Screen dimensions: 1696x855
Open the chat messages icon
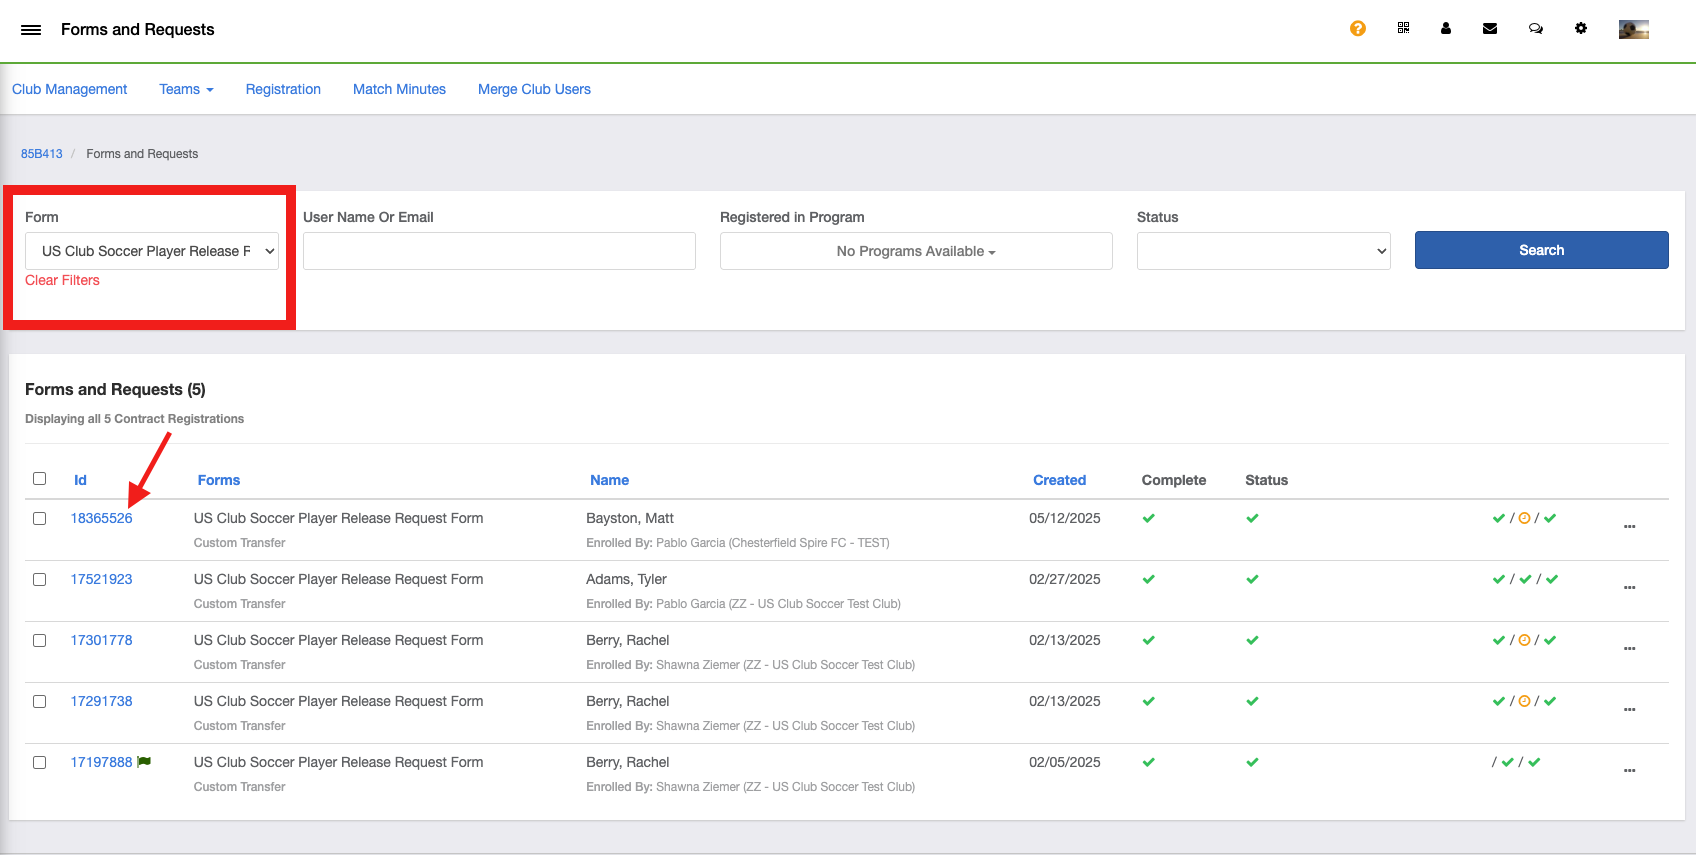[x=1536, y=29]
